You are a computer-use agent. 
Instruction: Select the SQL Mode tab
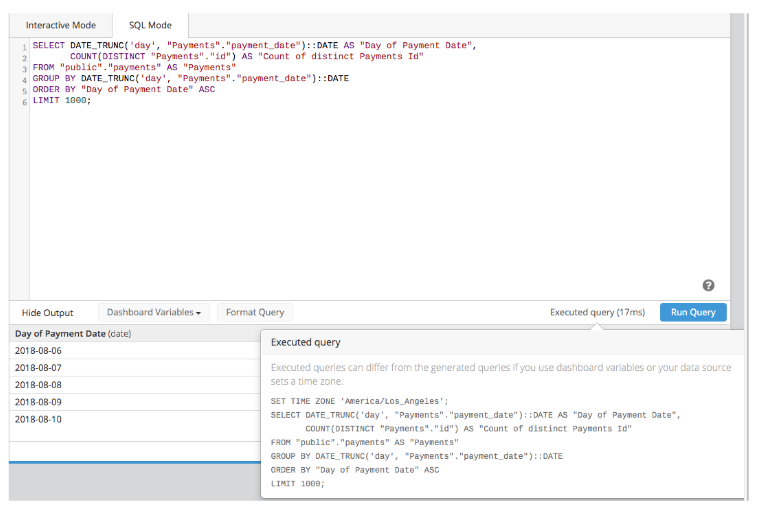(x=150, y=25)
